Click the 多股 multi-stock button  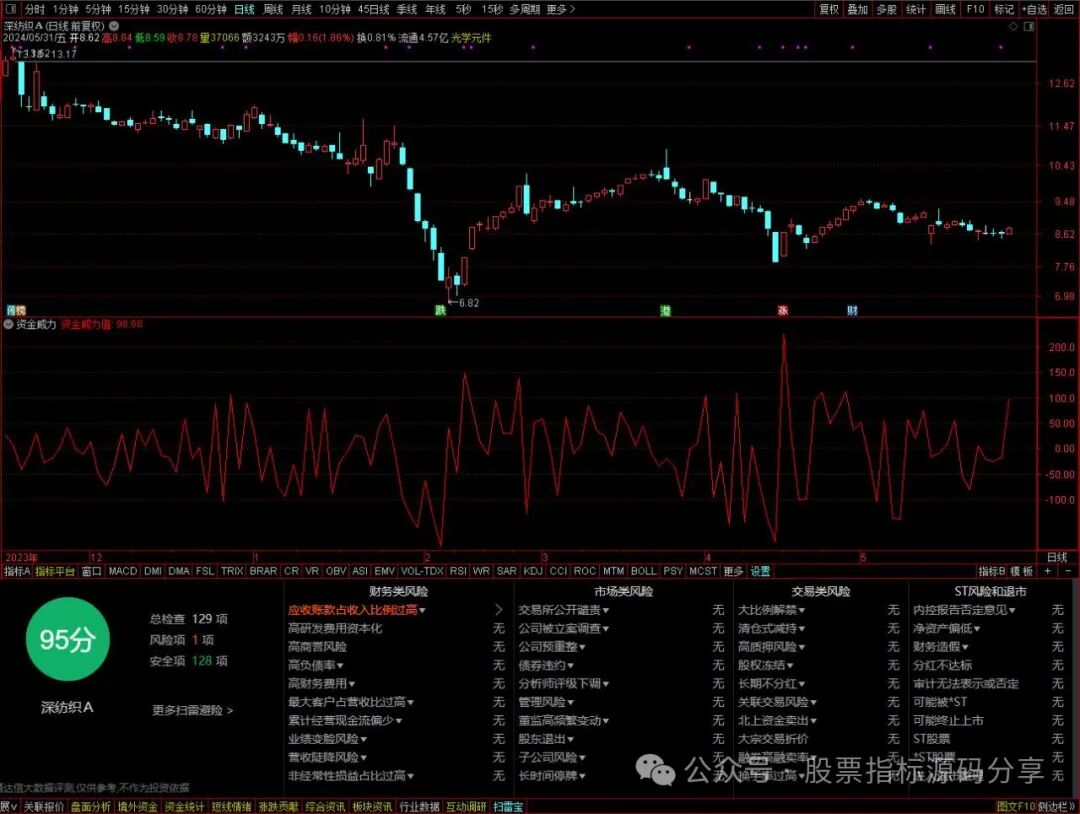[x=886, y=9]
